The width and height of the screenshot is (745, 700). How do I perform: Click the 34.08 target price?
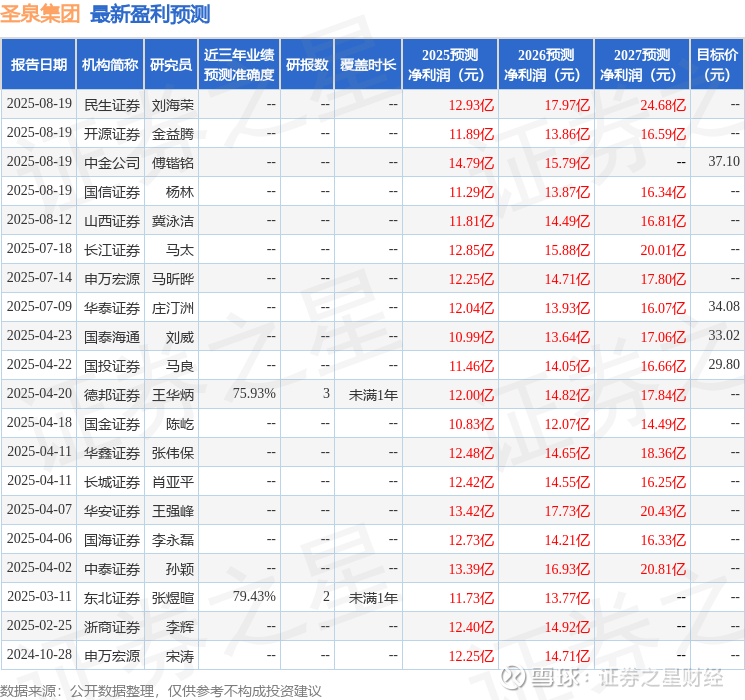click(724, 307)
